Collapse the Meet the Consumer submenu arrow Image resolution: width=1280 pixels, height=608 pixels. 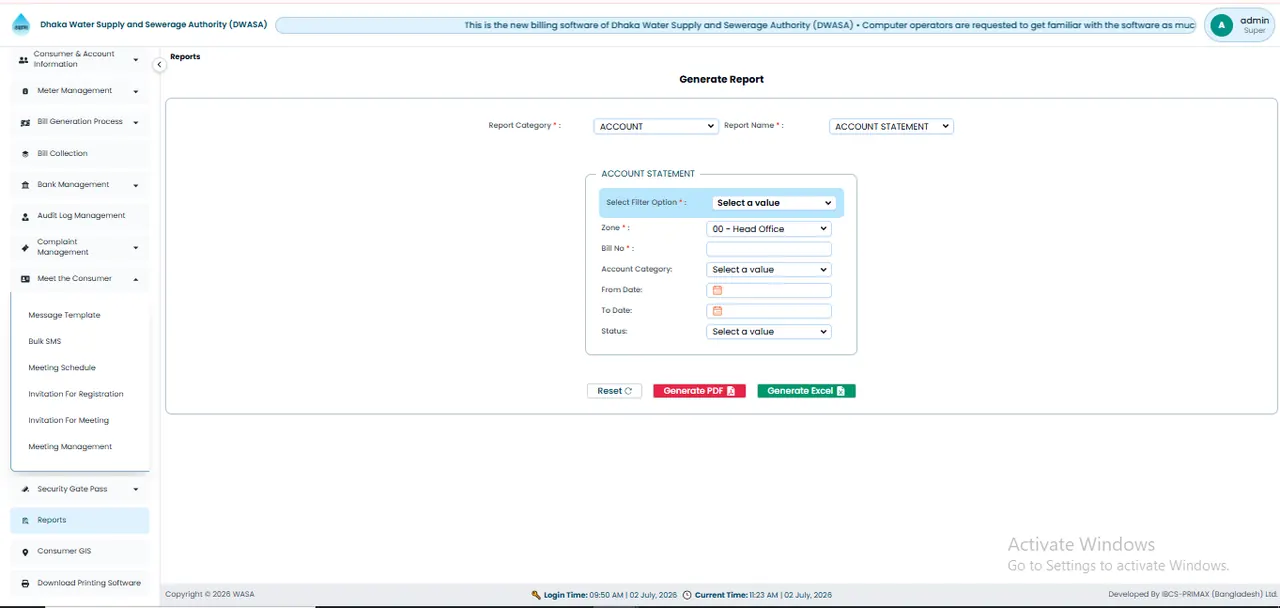click(136, 279)
